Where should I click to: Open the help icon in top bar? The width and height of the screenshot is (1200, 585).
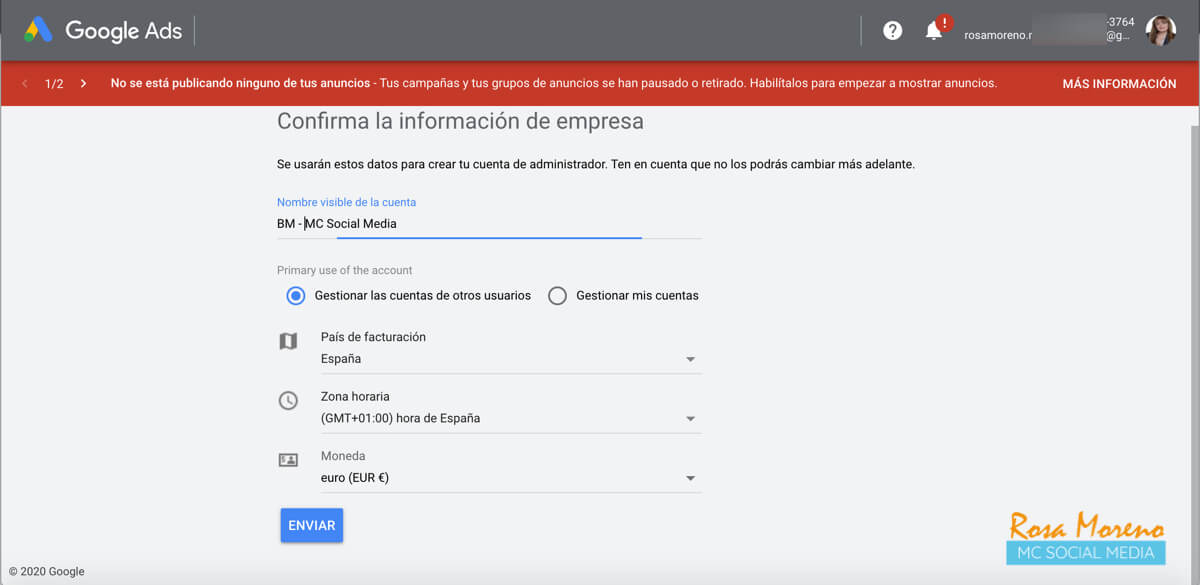[x=892, y=30]
